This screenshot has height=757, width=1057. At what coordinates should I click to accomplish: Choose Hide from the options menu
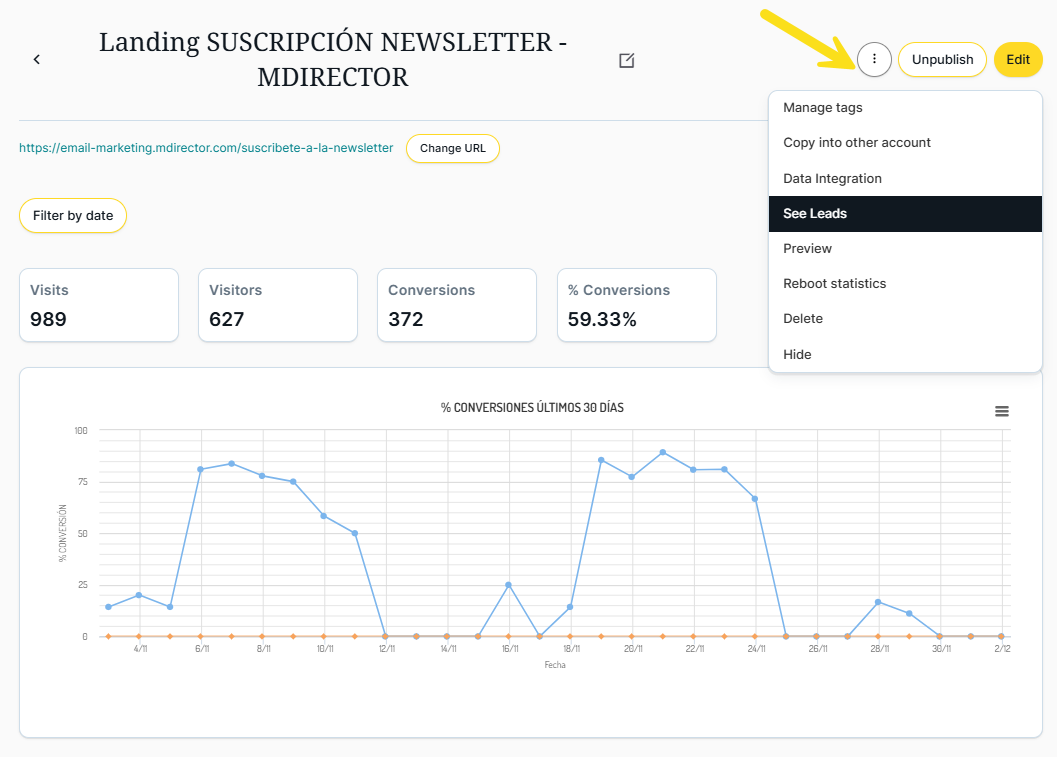point(797,355)
